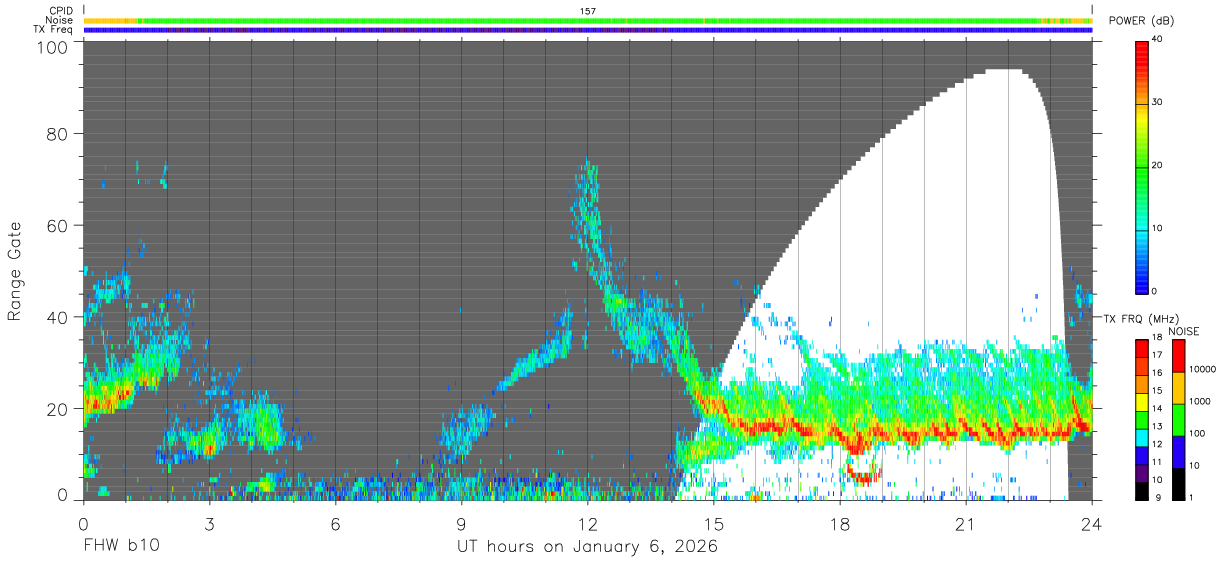1228x567 pixels.
Task: Click the y-axis tick label '60'
Action: [x=58, y=225]
